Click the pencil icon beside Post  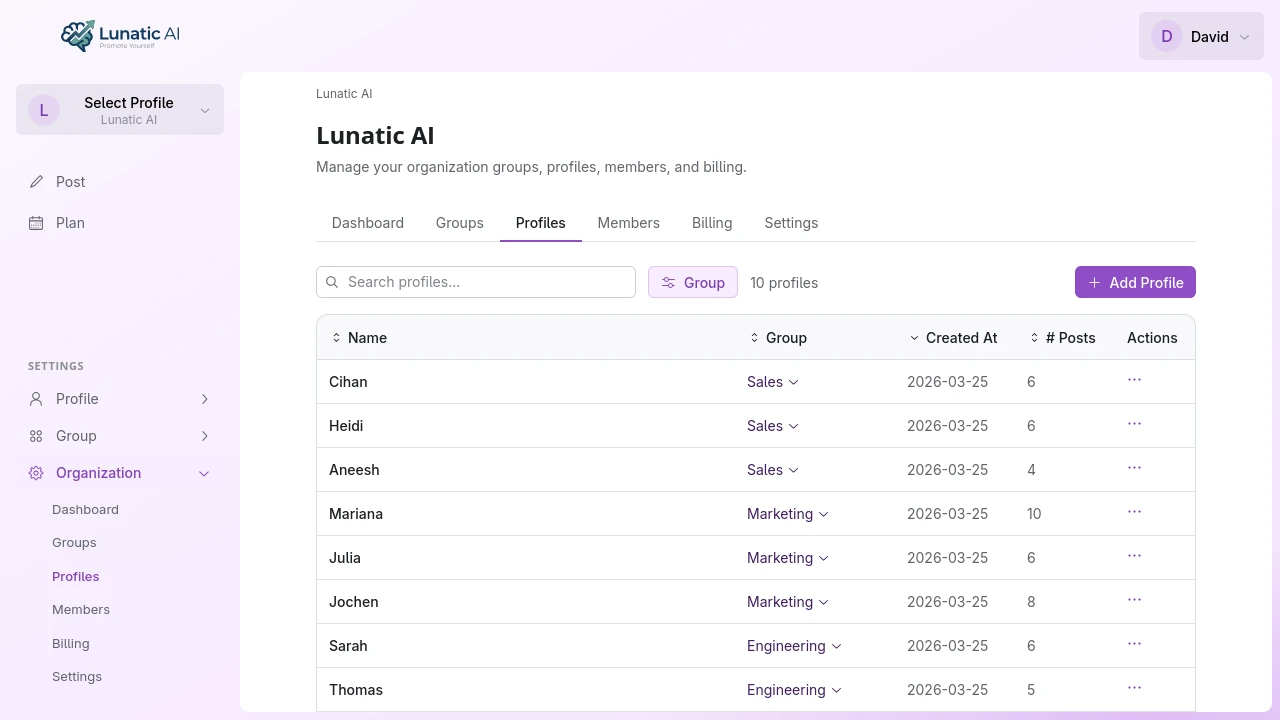(36, 182)
